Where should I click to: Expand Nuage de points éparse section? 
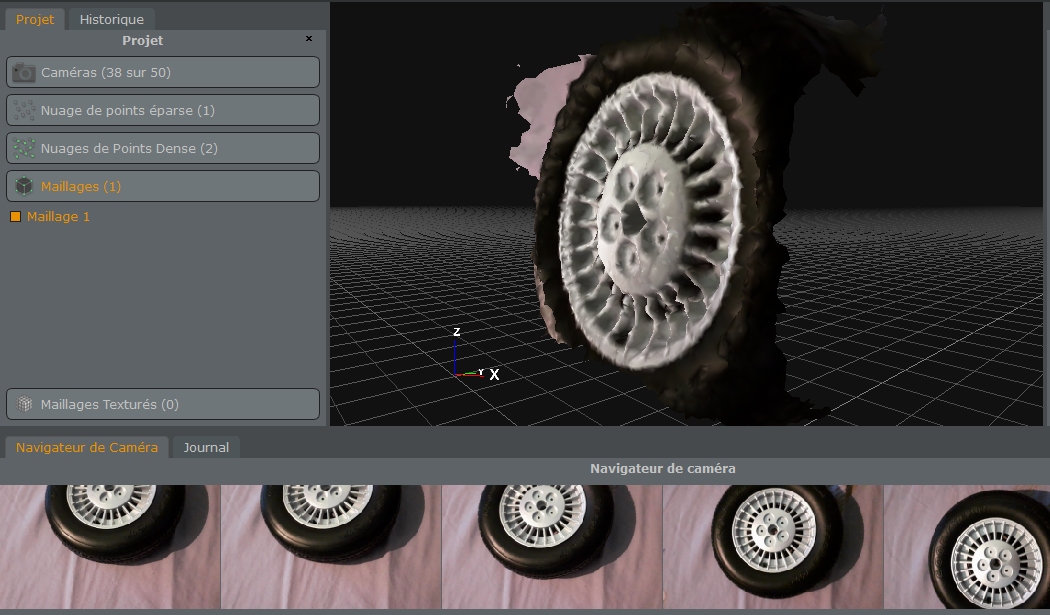pyautogui.click(x=163, y=111)
